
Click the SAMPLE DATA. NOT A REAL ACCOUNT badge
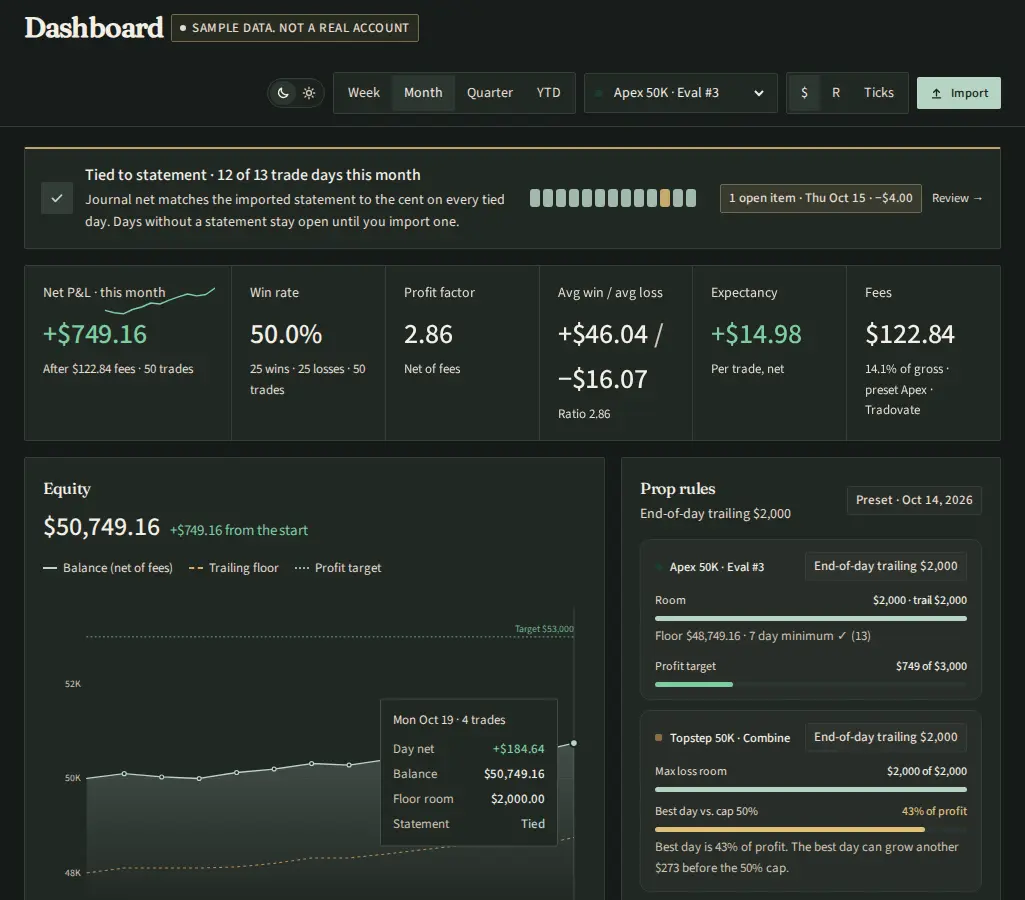pyautogui.click(x=295, y=28)
